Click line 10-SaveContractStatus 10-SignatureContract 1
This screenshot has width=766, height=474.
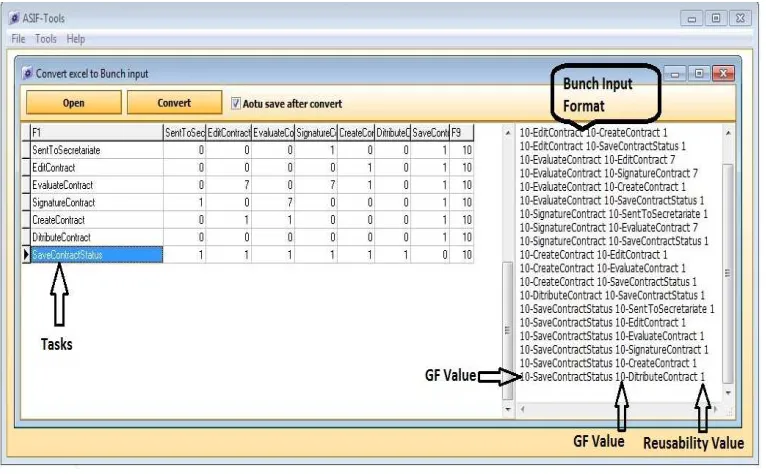pyautogui.click(x=614, y=349)
